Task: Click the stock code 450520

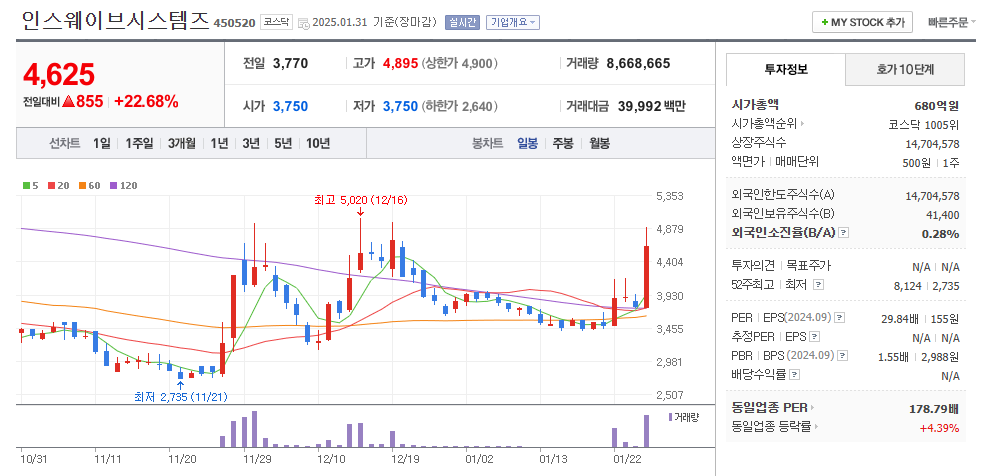Action: 234,23
